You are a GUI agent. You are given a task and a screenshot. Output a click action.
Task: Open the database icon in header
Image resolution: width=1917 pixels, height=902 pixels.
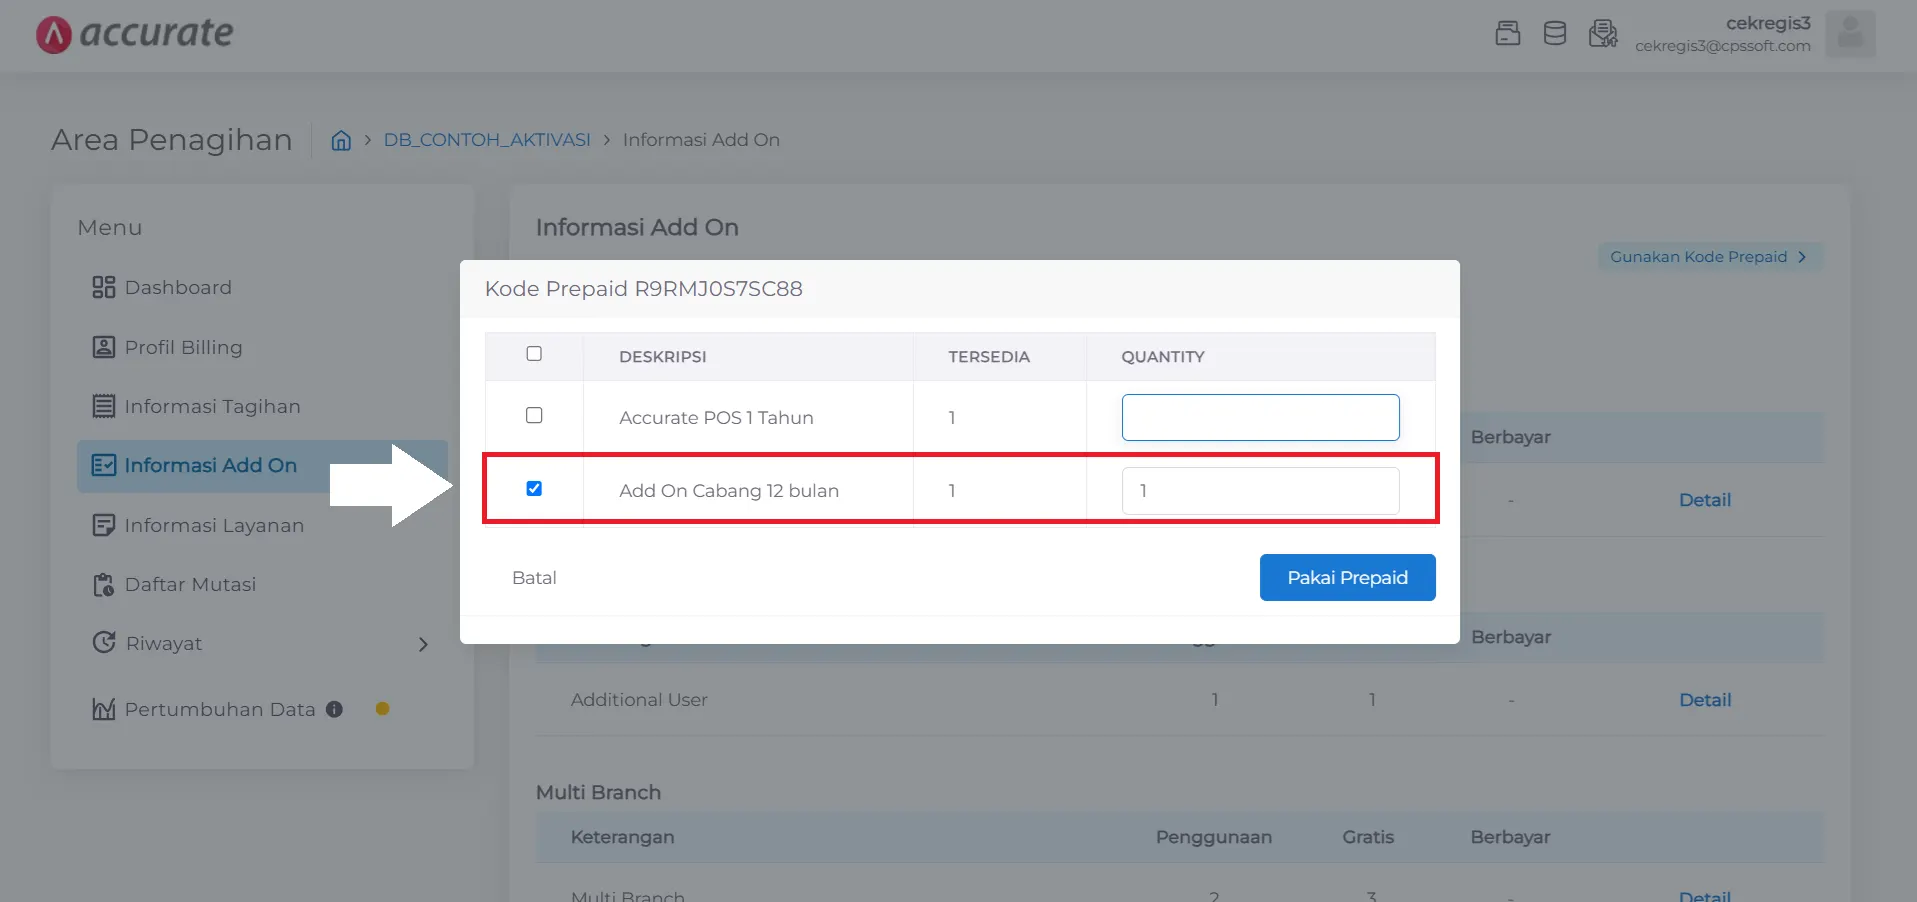[1554, 33]
